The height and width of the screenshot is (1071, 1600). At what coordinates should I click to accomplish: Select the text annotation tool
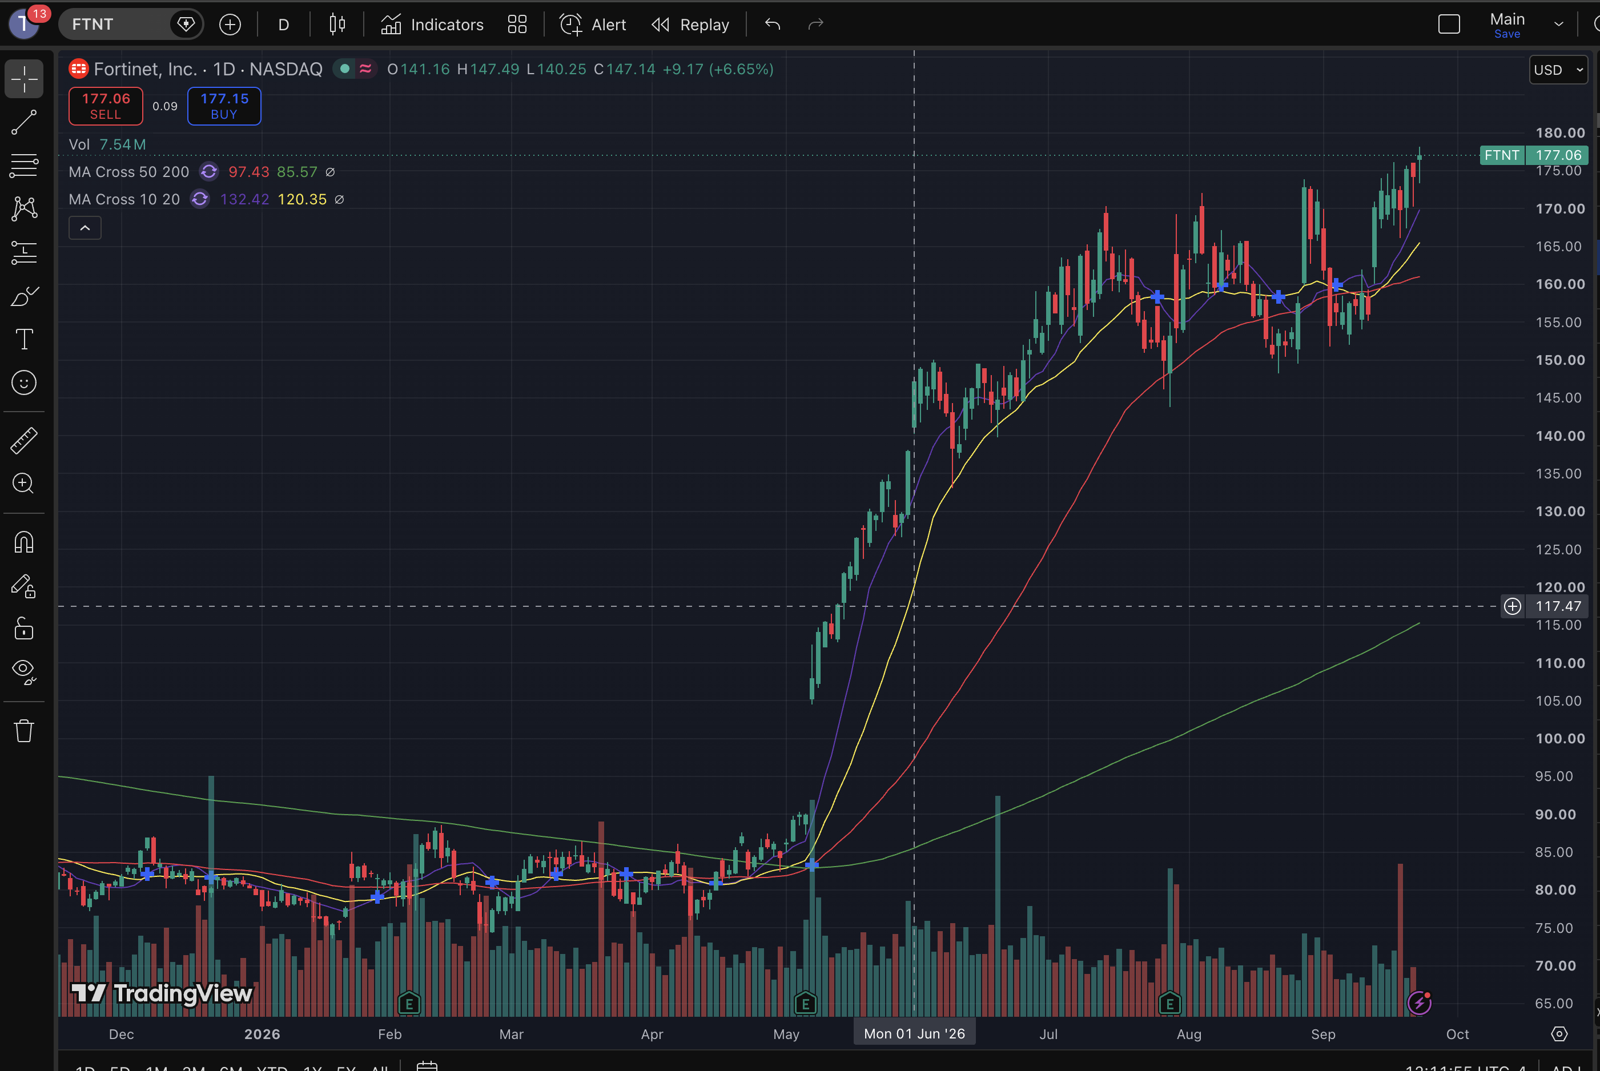pyautogui.click(x=24, y=340)
